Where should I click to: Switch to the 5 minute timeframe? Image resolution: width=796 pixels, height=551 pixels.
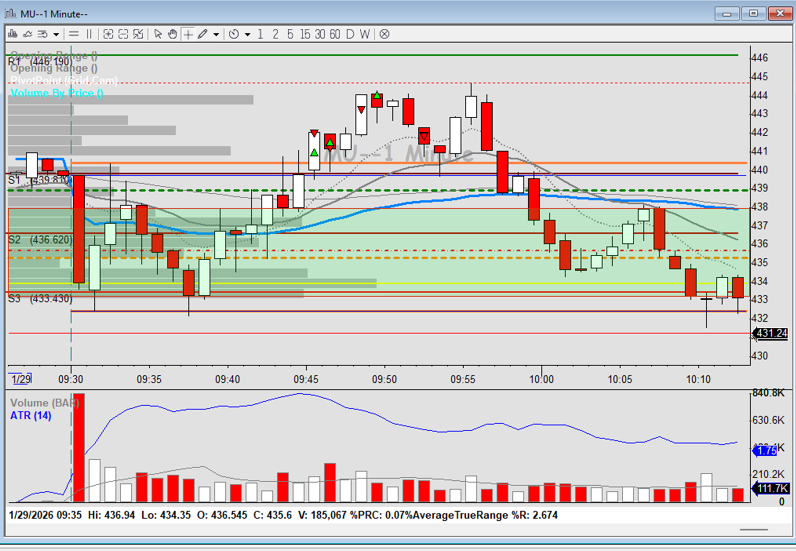(290, 34)
